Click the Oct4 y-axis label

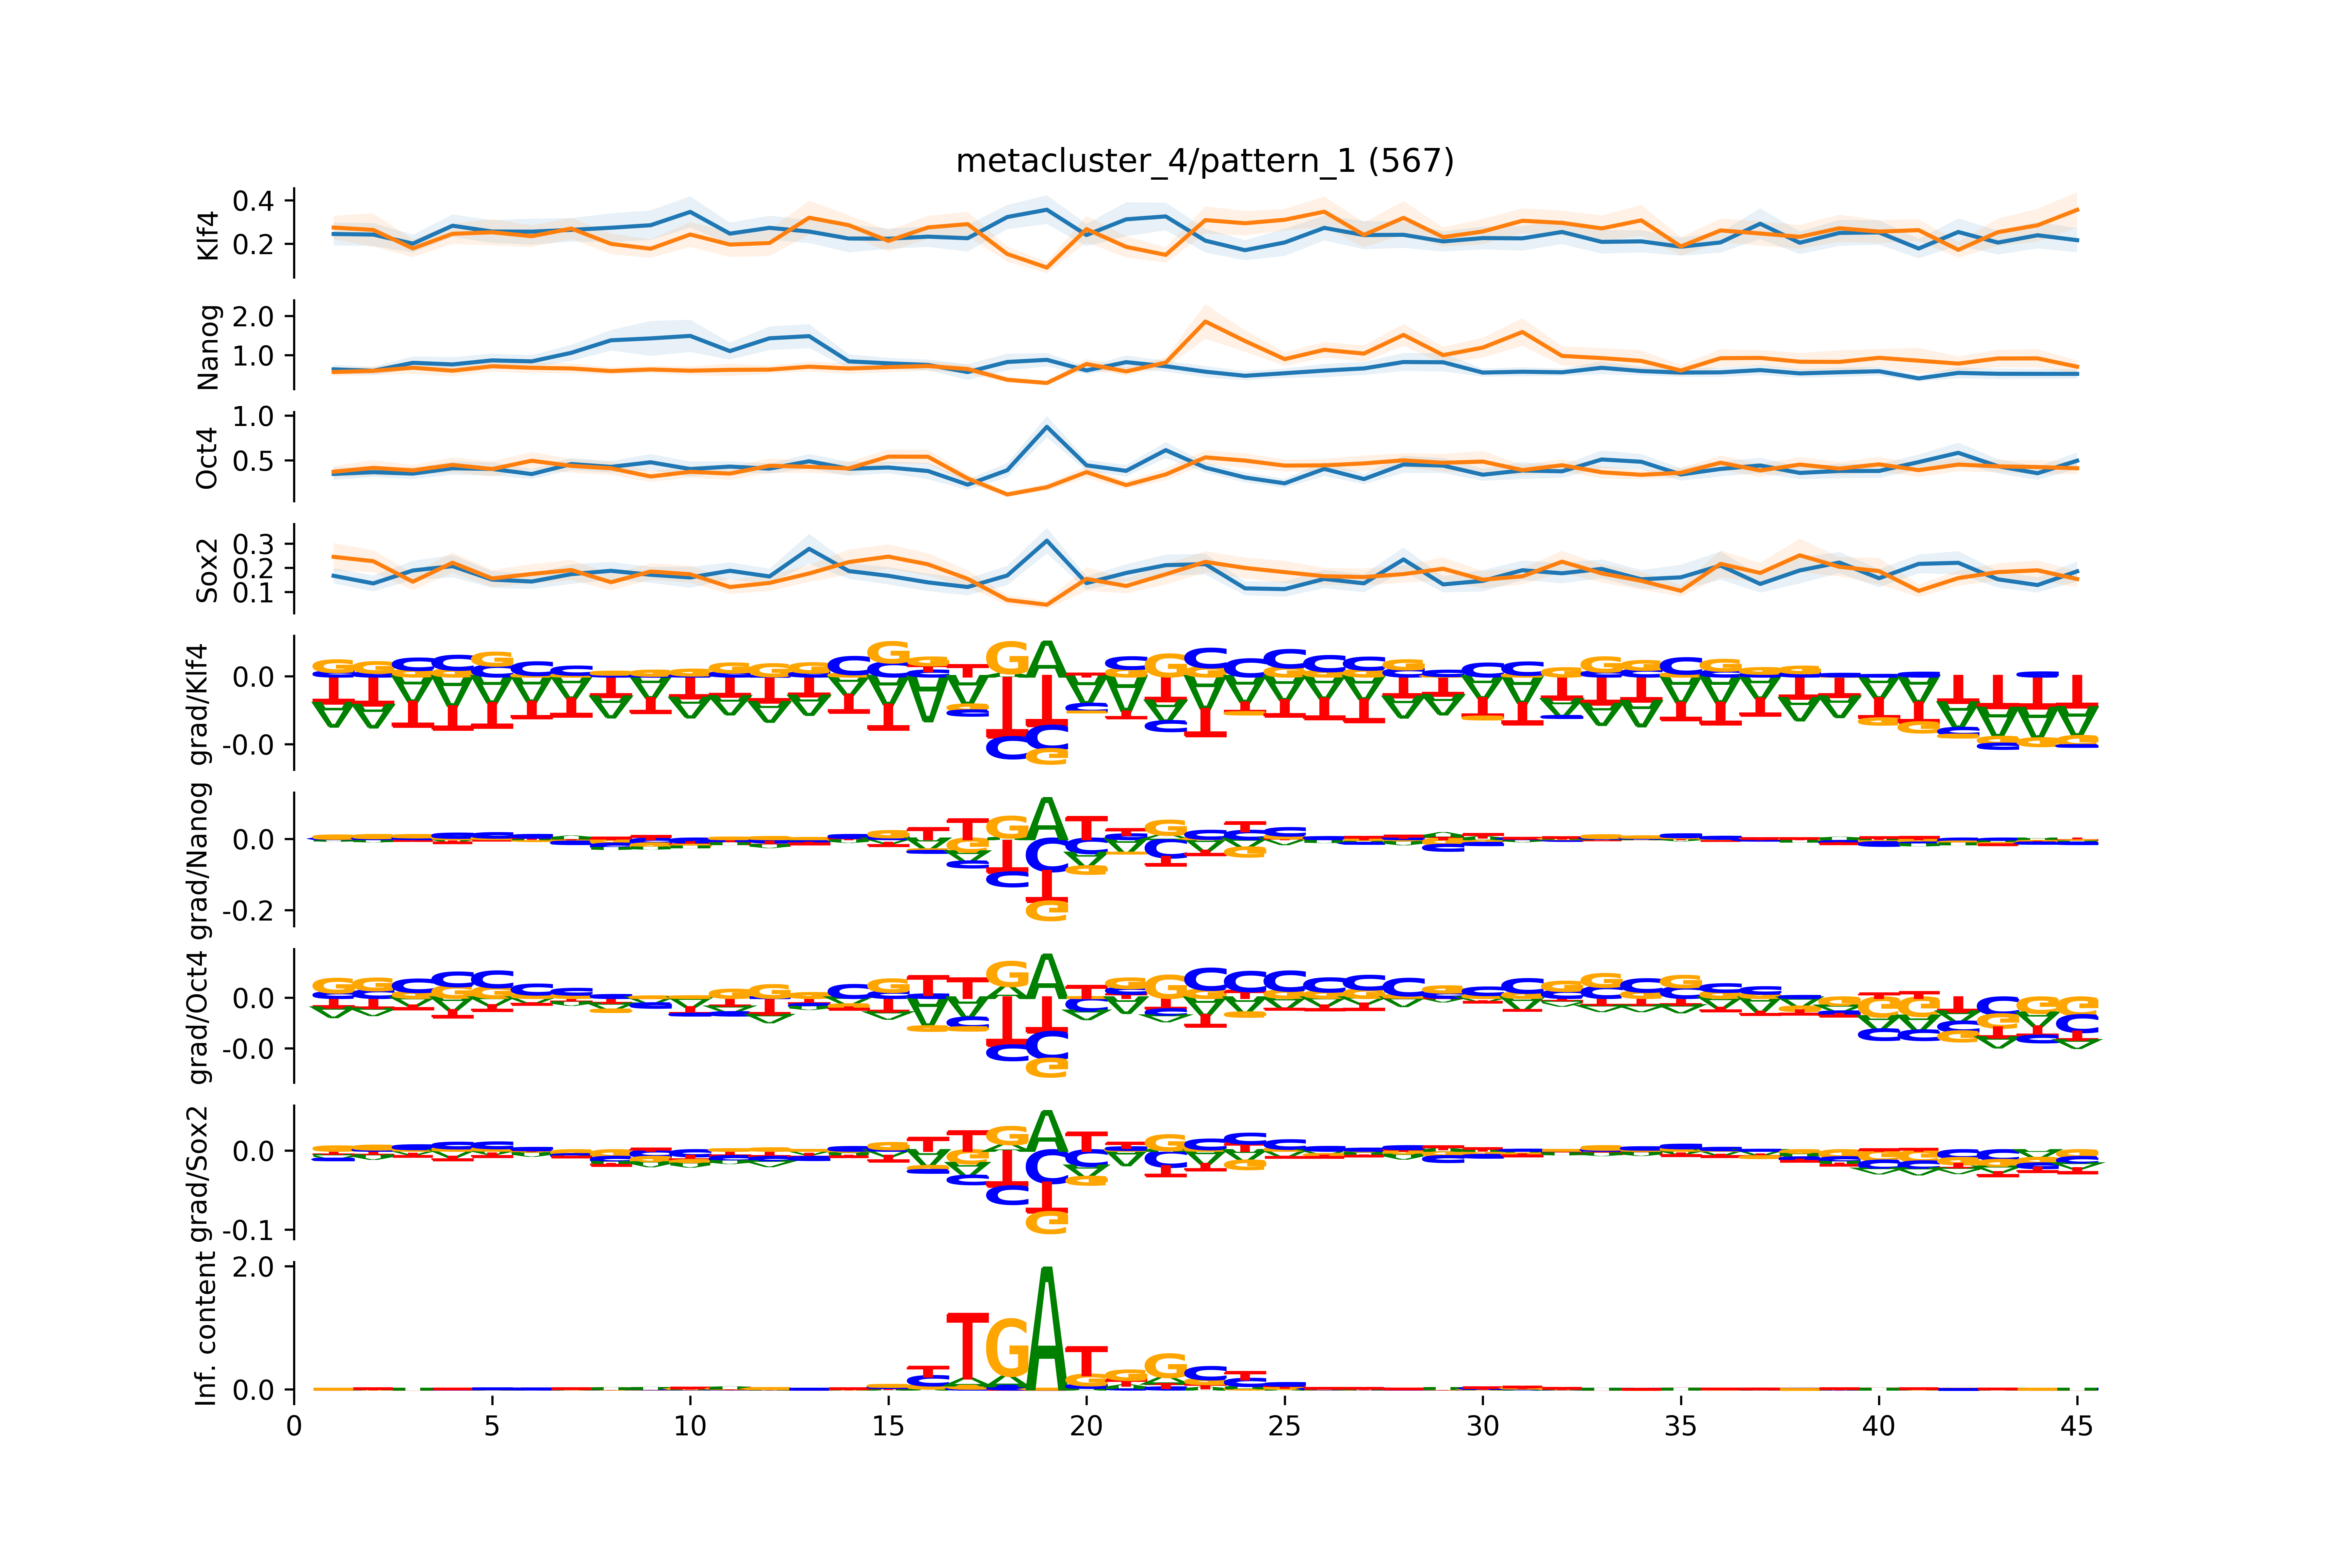pos(207,458)
